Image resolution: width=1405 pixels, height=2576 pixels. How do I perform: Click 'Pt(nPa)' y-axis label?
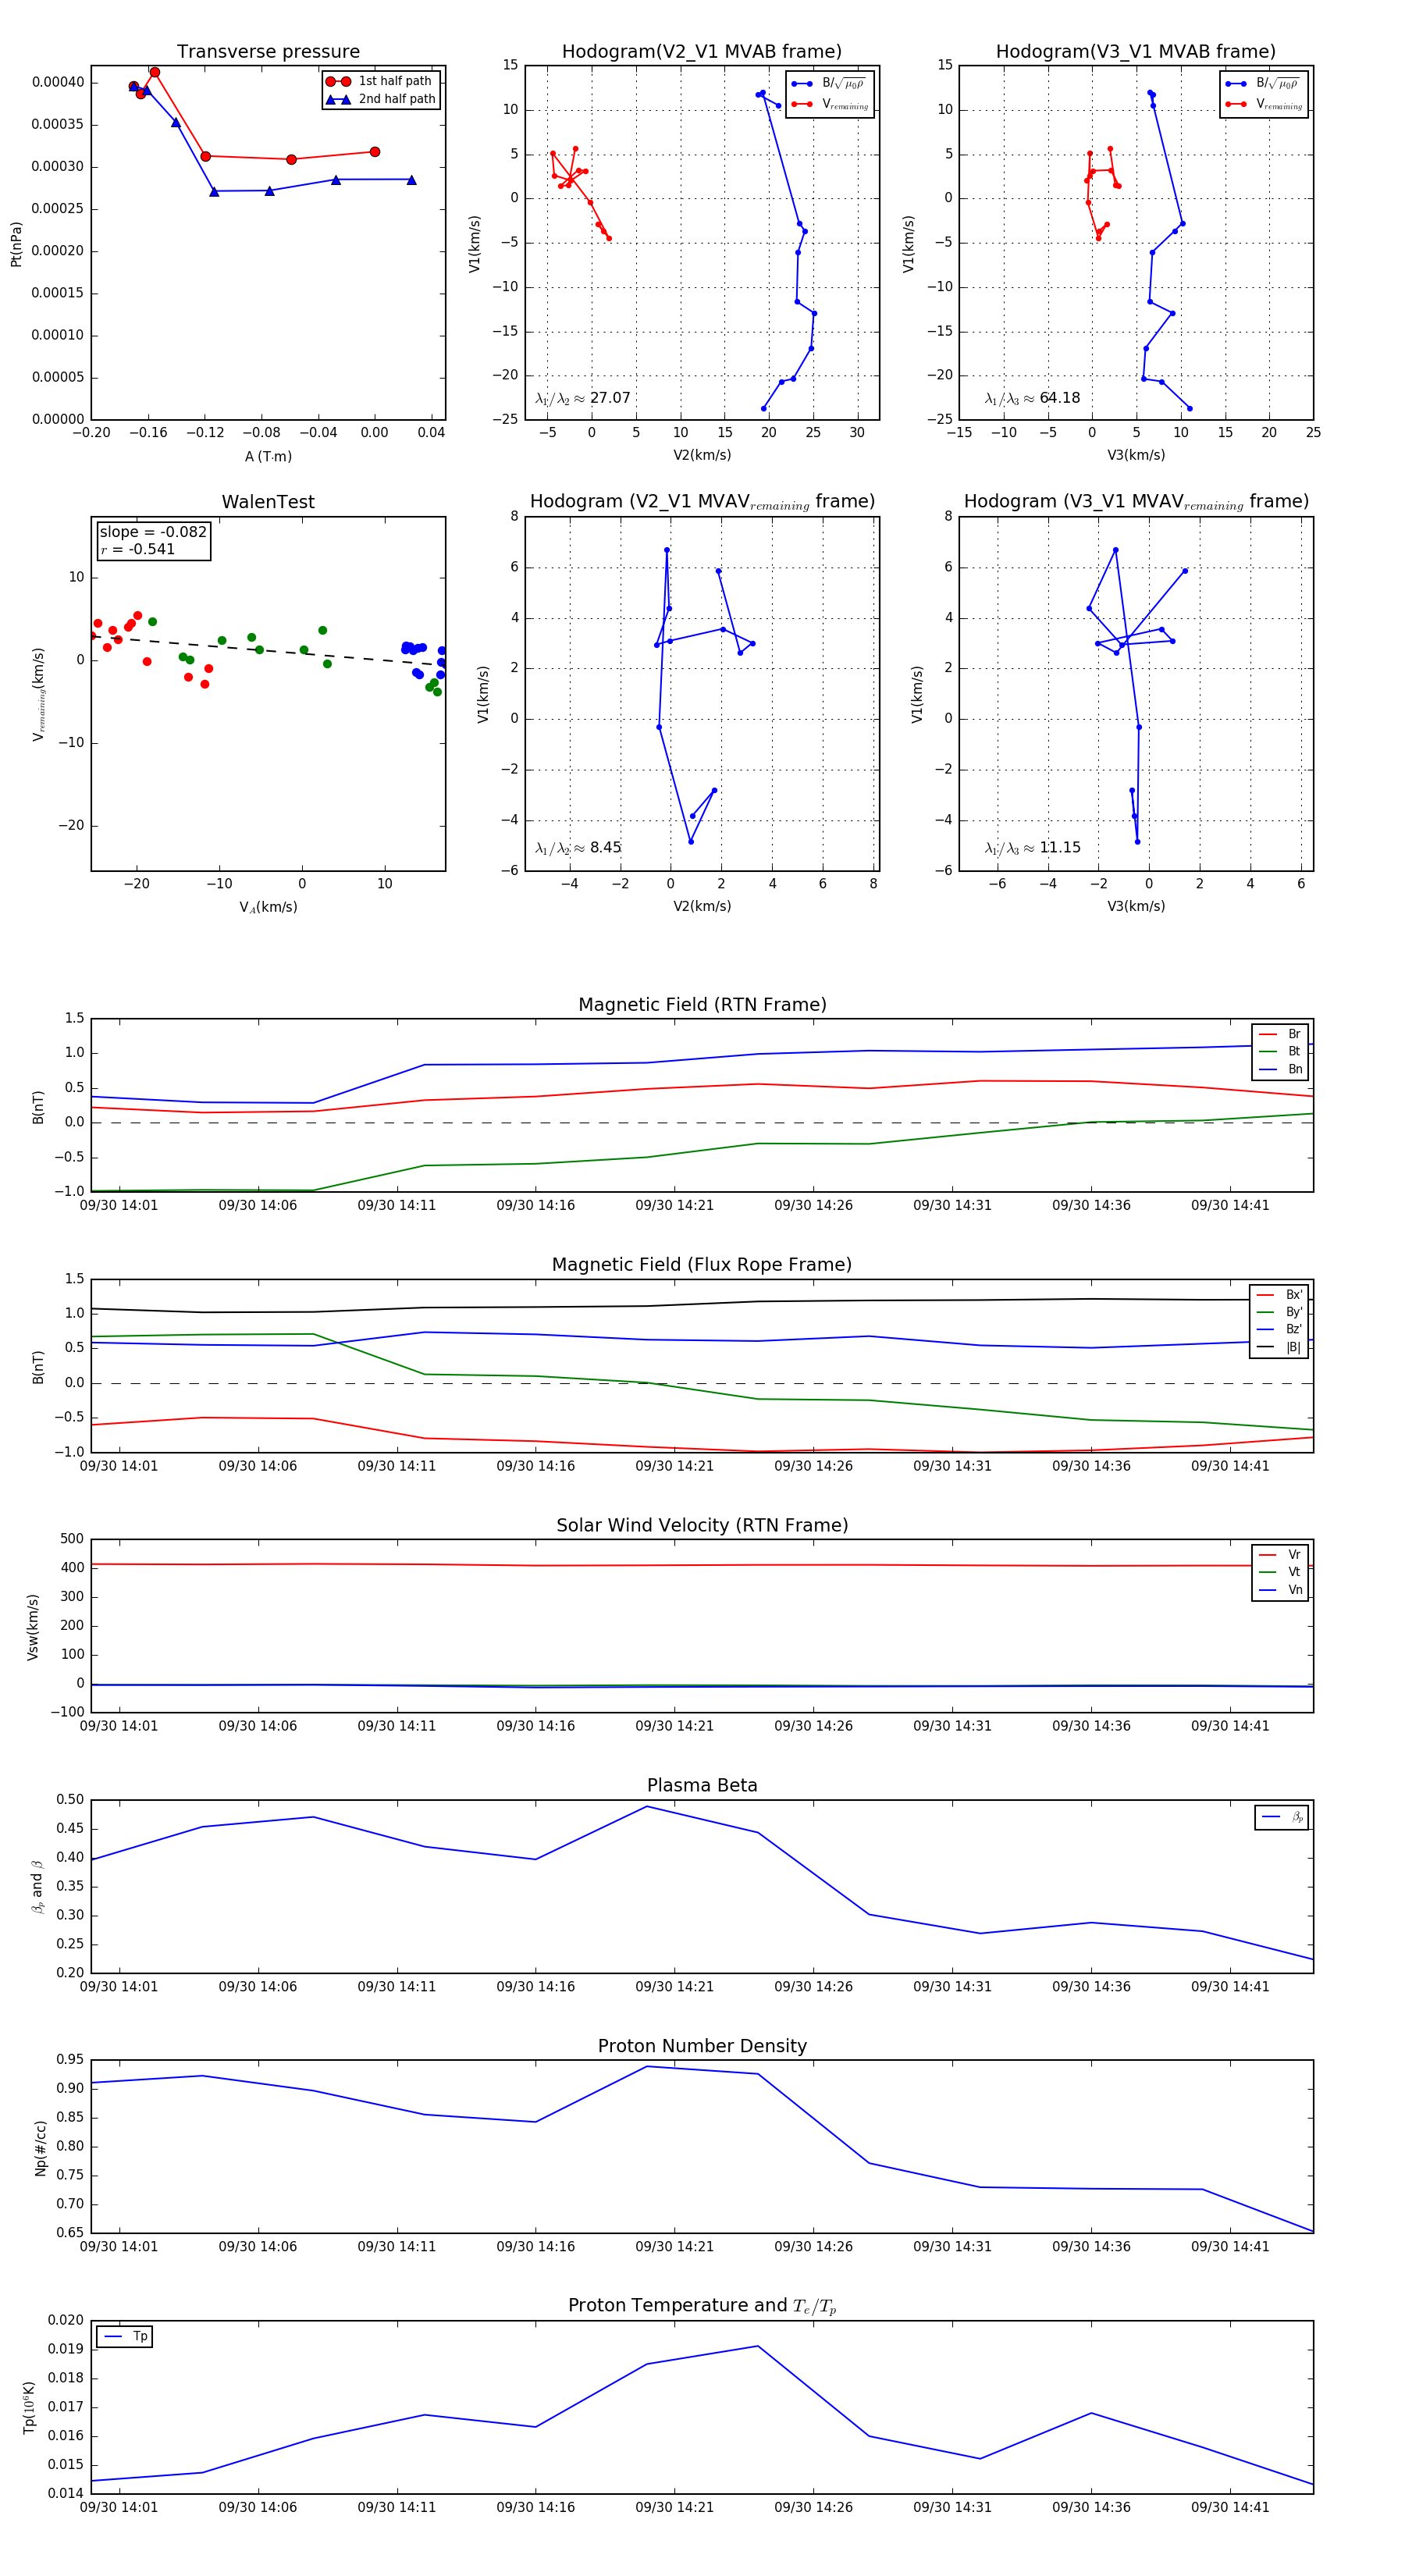(x=16, y=244)
